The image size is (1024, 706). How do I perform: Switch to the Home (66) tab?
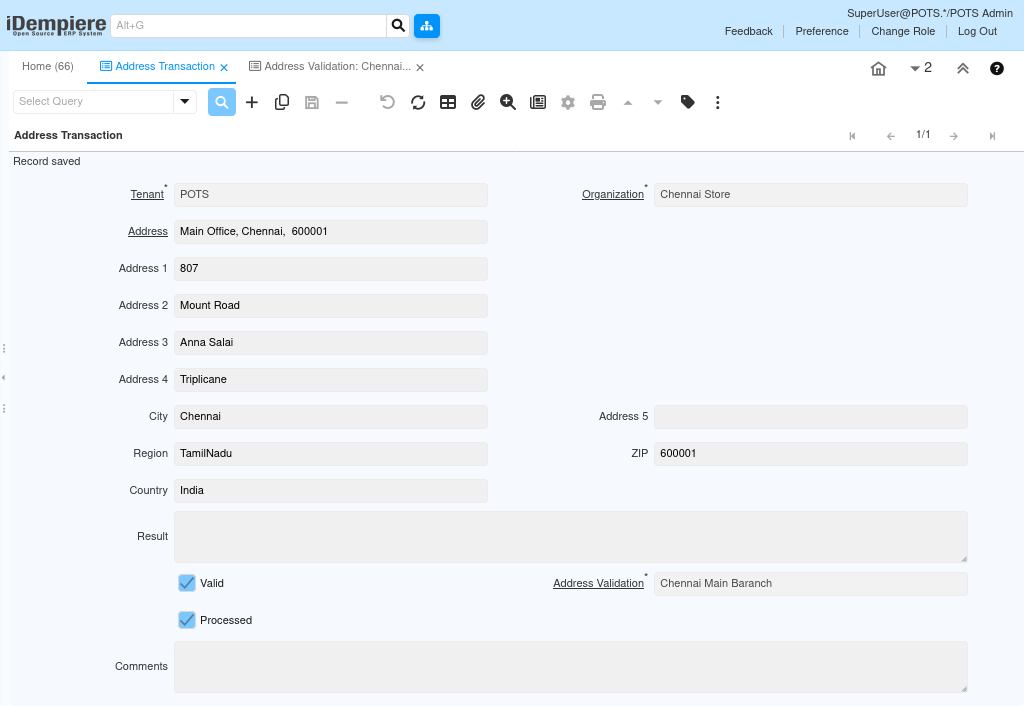(48, 67)
